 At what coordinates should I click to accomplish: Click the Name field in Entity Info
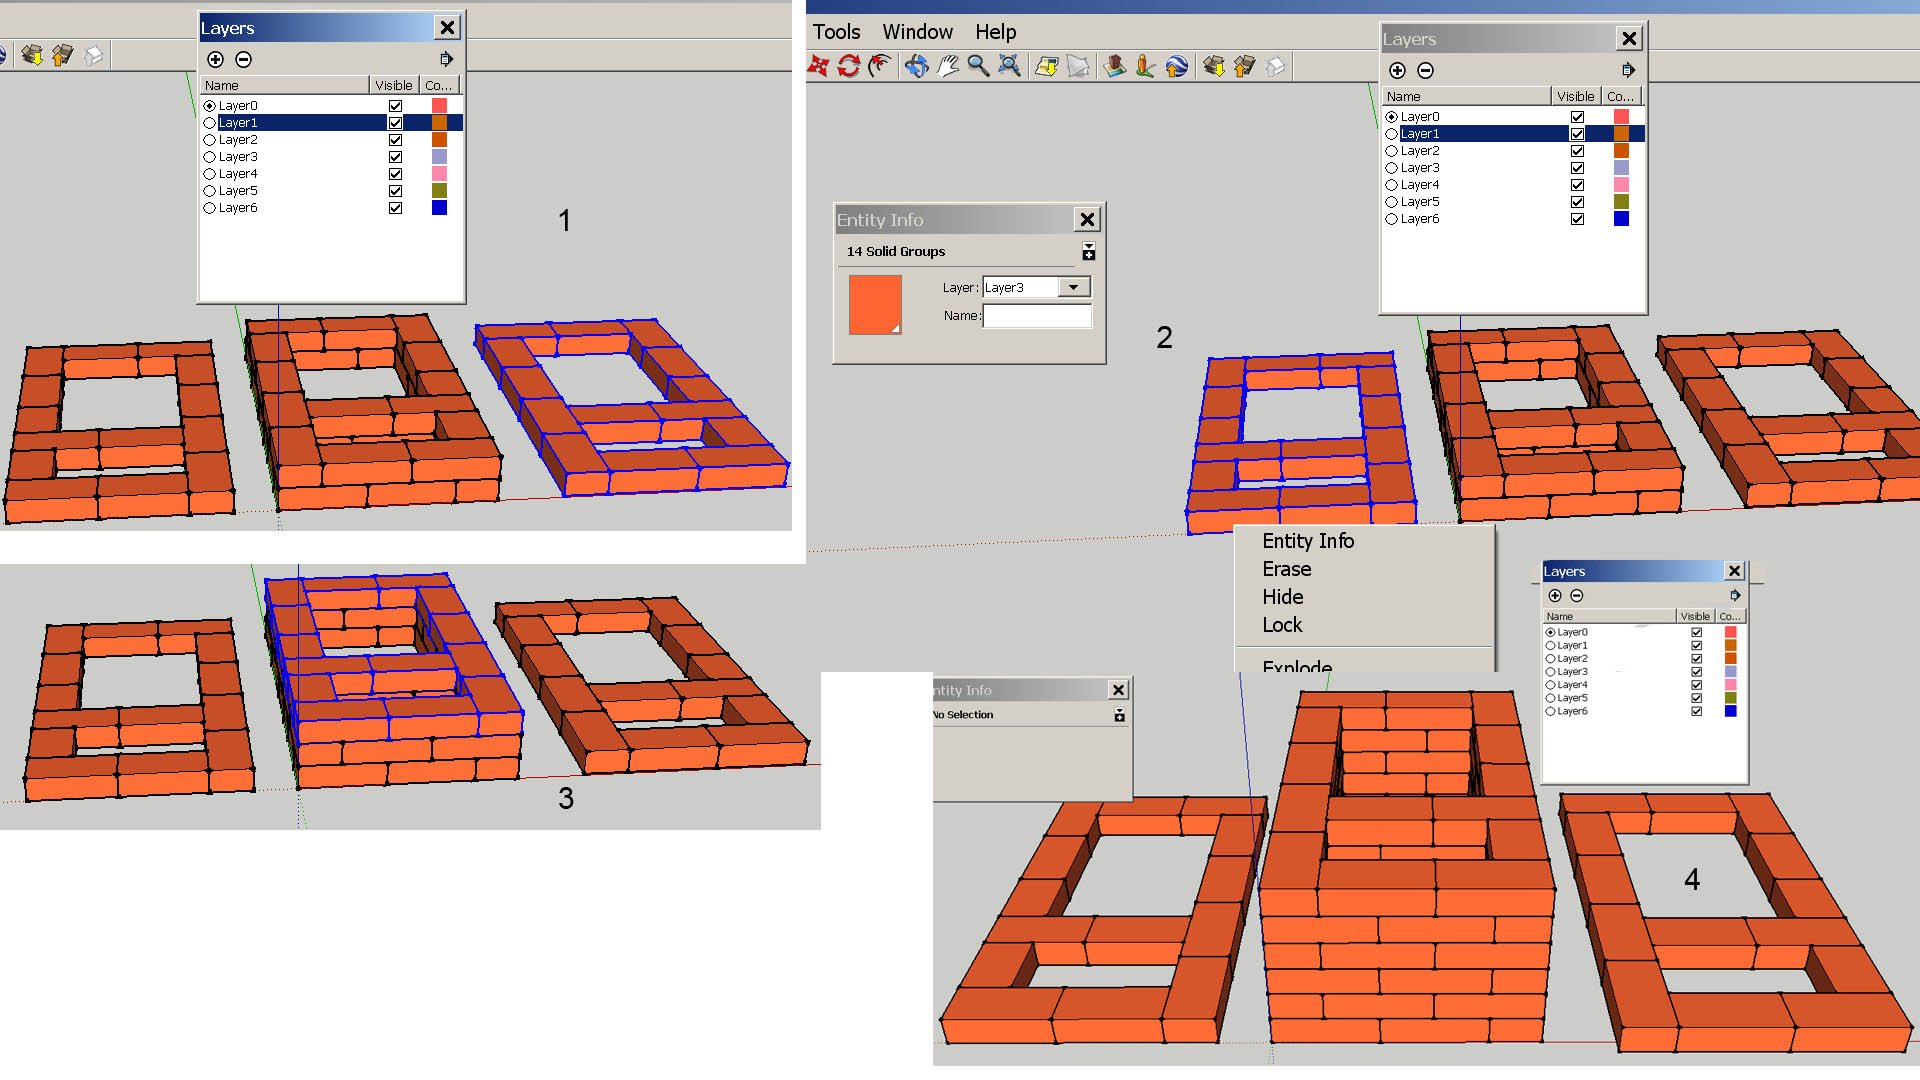click(1037, 316)
